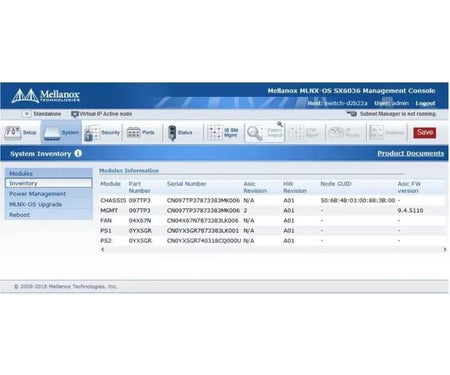Screen dimensions: 450x375
Task: Click the copyright Mellanox Technologies footer text
Action: [66, 286]
